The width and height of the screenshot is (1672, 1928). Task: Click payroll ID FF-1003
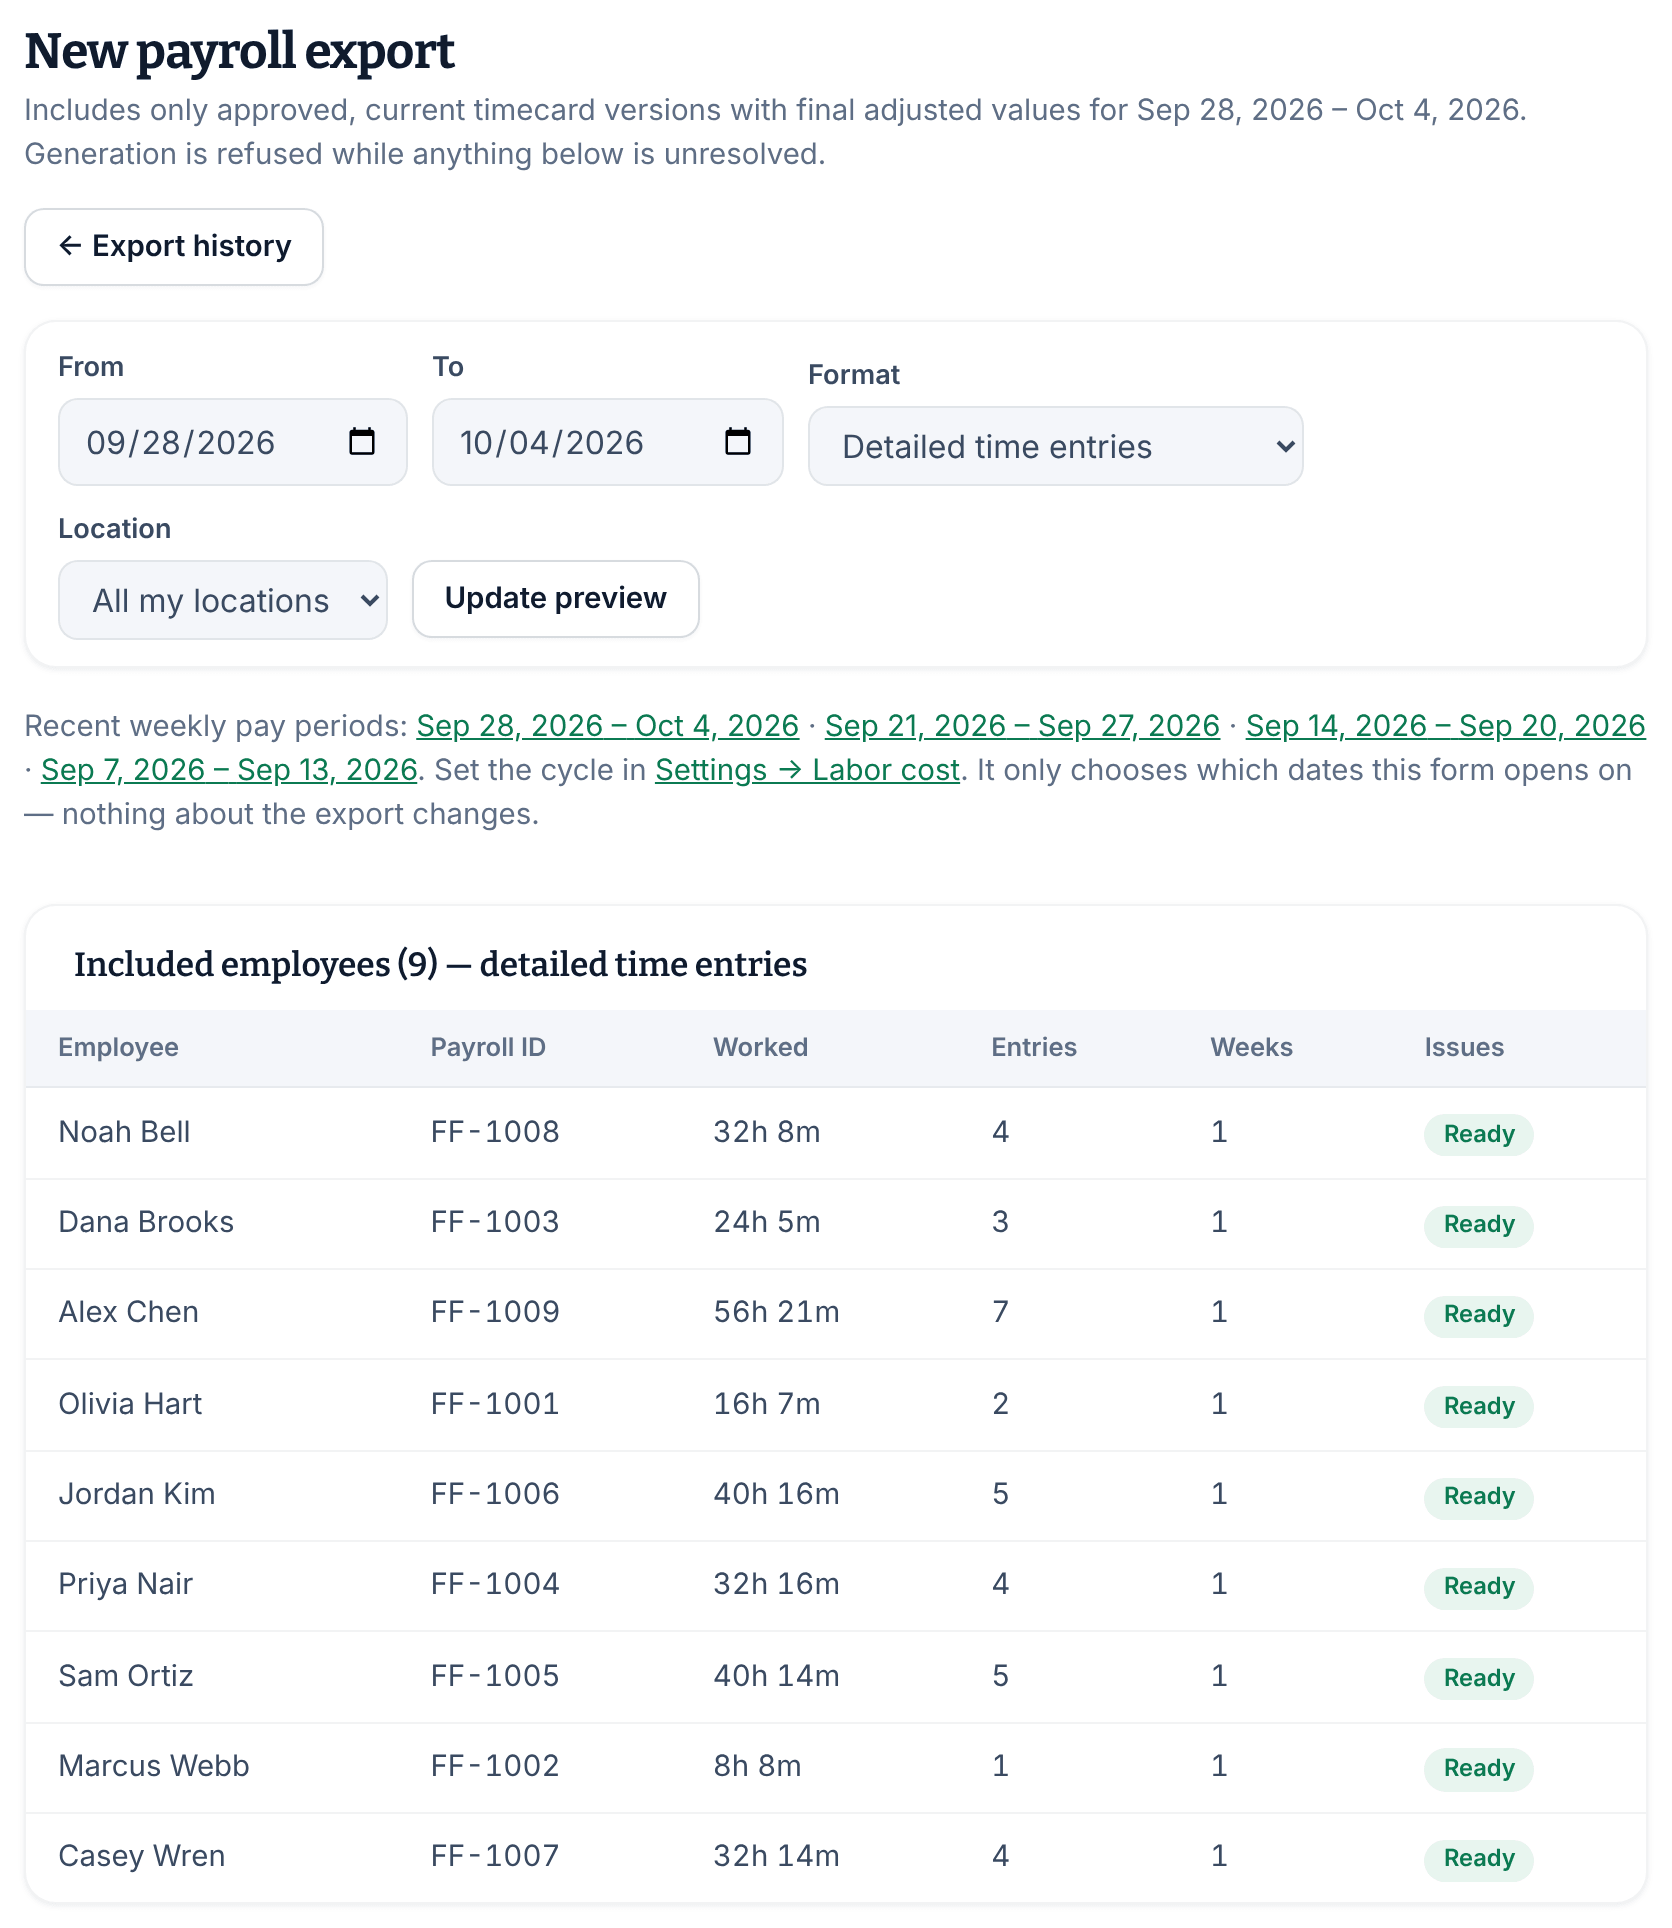[x=495, y=1222]
